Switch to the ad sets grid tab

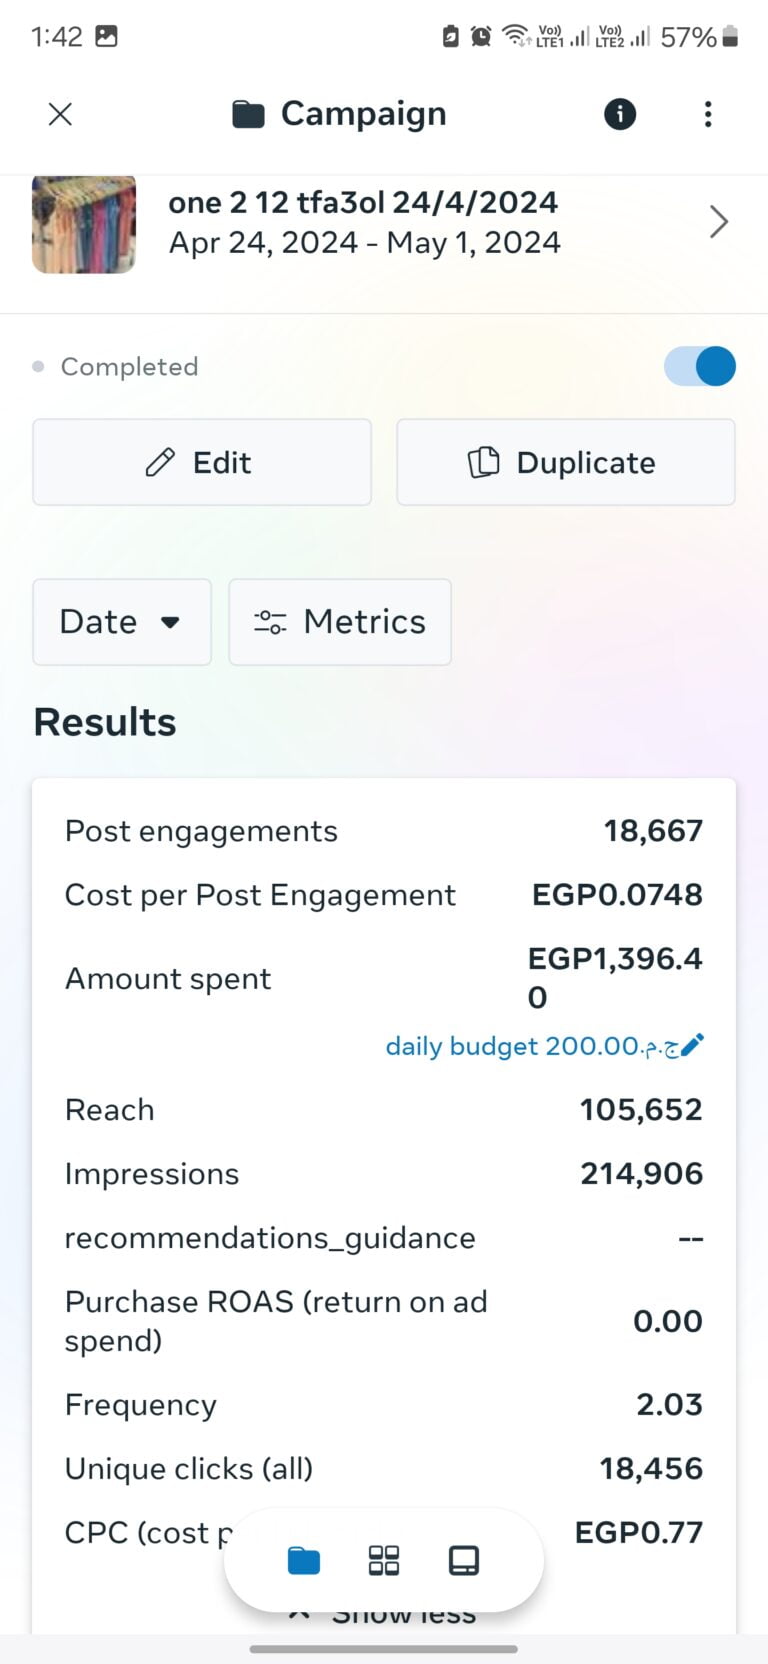[384, 1561]
